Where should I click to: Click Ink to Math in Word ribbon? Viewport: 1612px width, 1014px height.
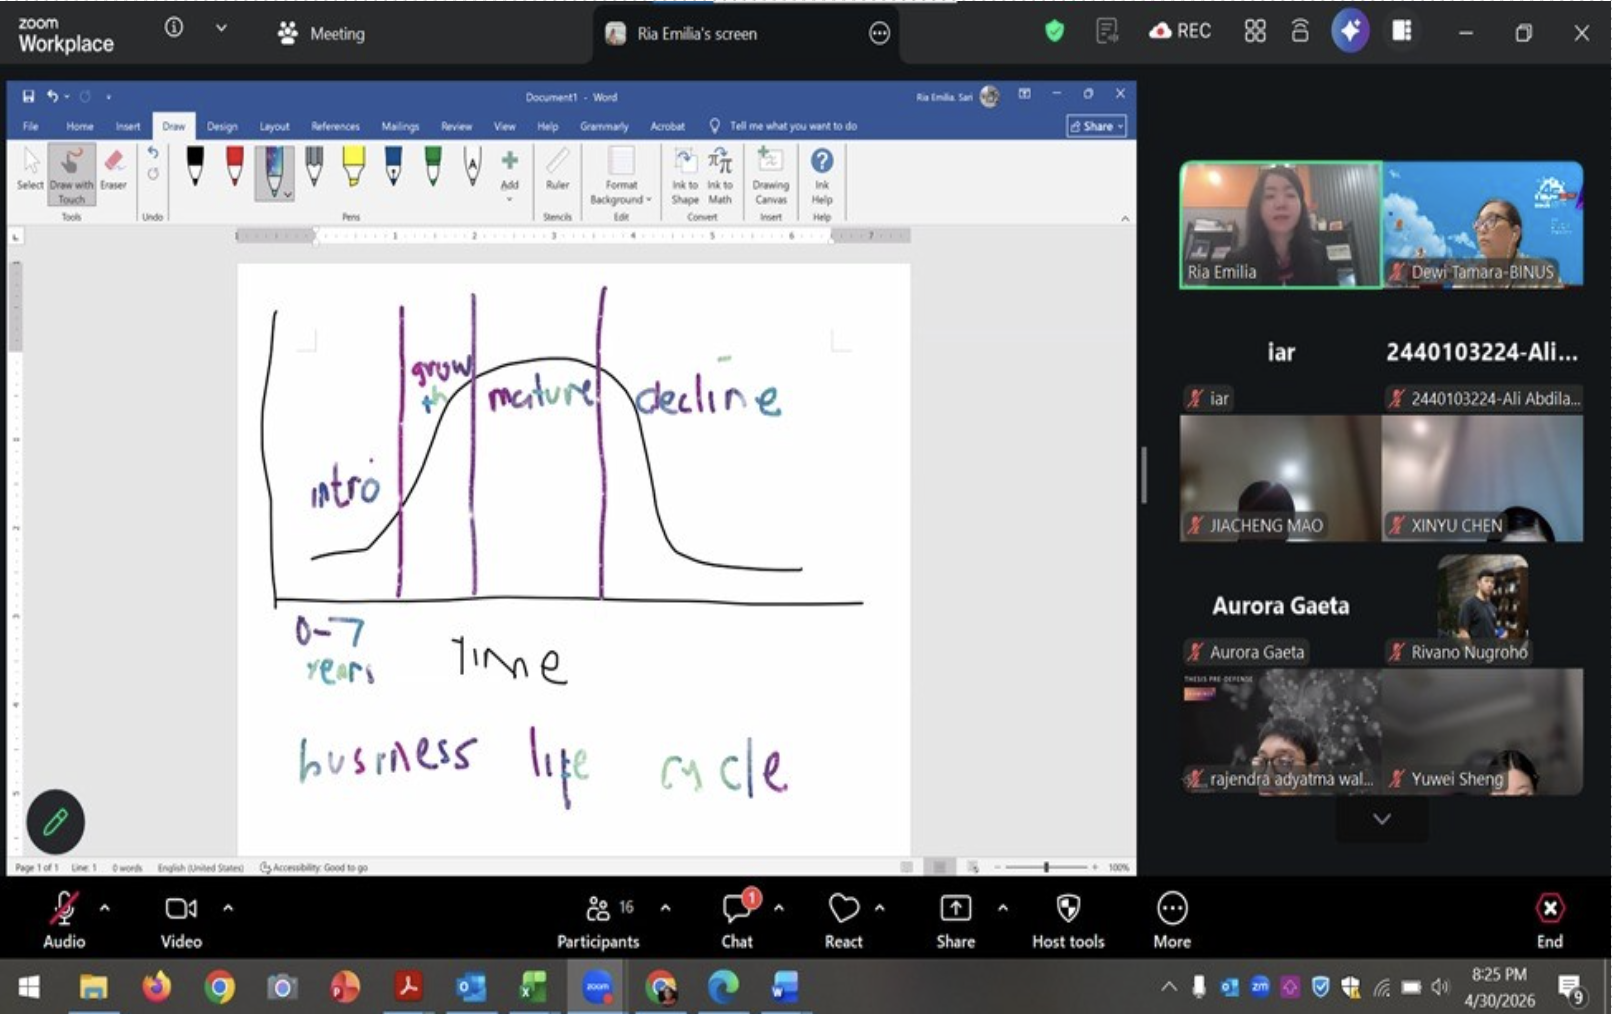click(720, 176)
